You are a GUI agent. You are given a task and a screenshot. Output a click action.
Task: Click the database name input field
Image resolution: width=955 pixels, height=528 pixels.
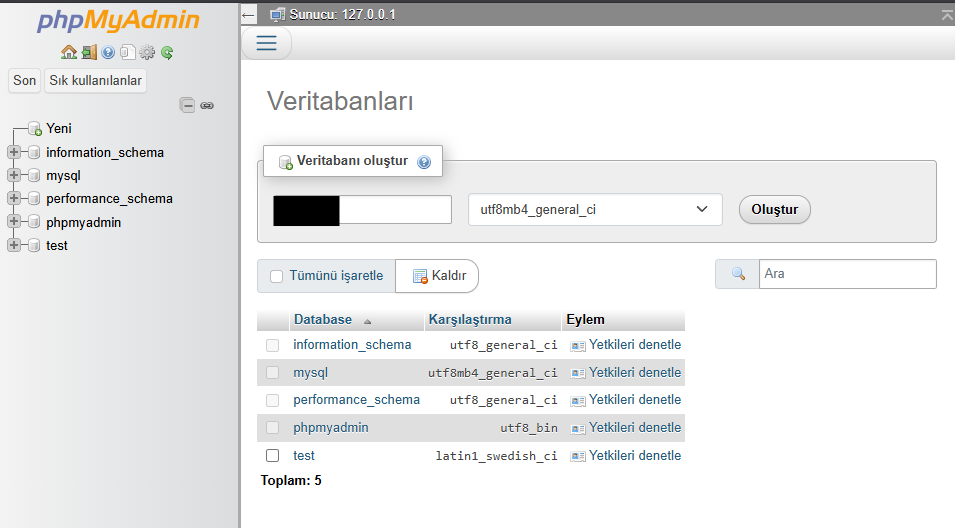coord(362,210)
